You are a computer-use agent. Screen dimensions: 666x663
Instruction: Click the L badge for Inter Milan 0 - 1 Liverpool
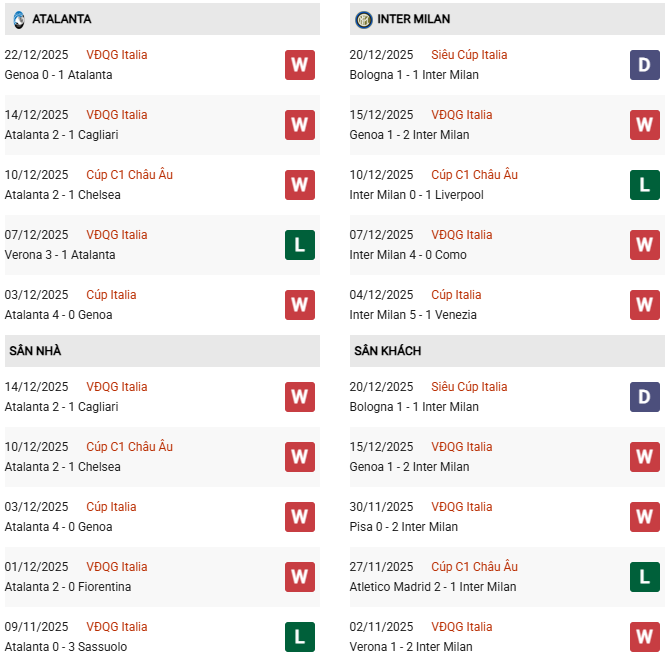(645, 185)
